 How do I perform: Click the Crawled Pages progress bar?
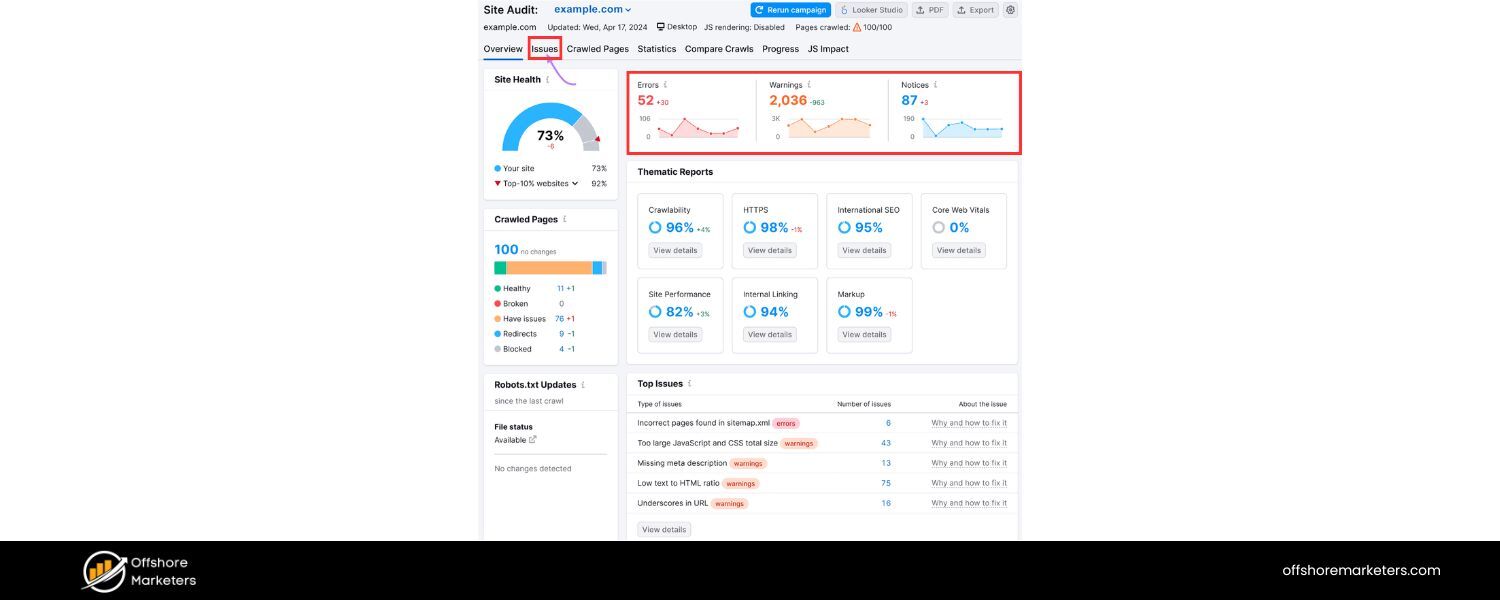[x=550, y=267]
